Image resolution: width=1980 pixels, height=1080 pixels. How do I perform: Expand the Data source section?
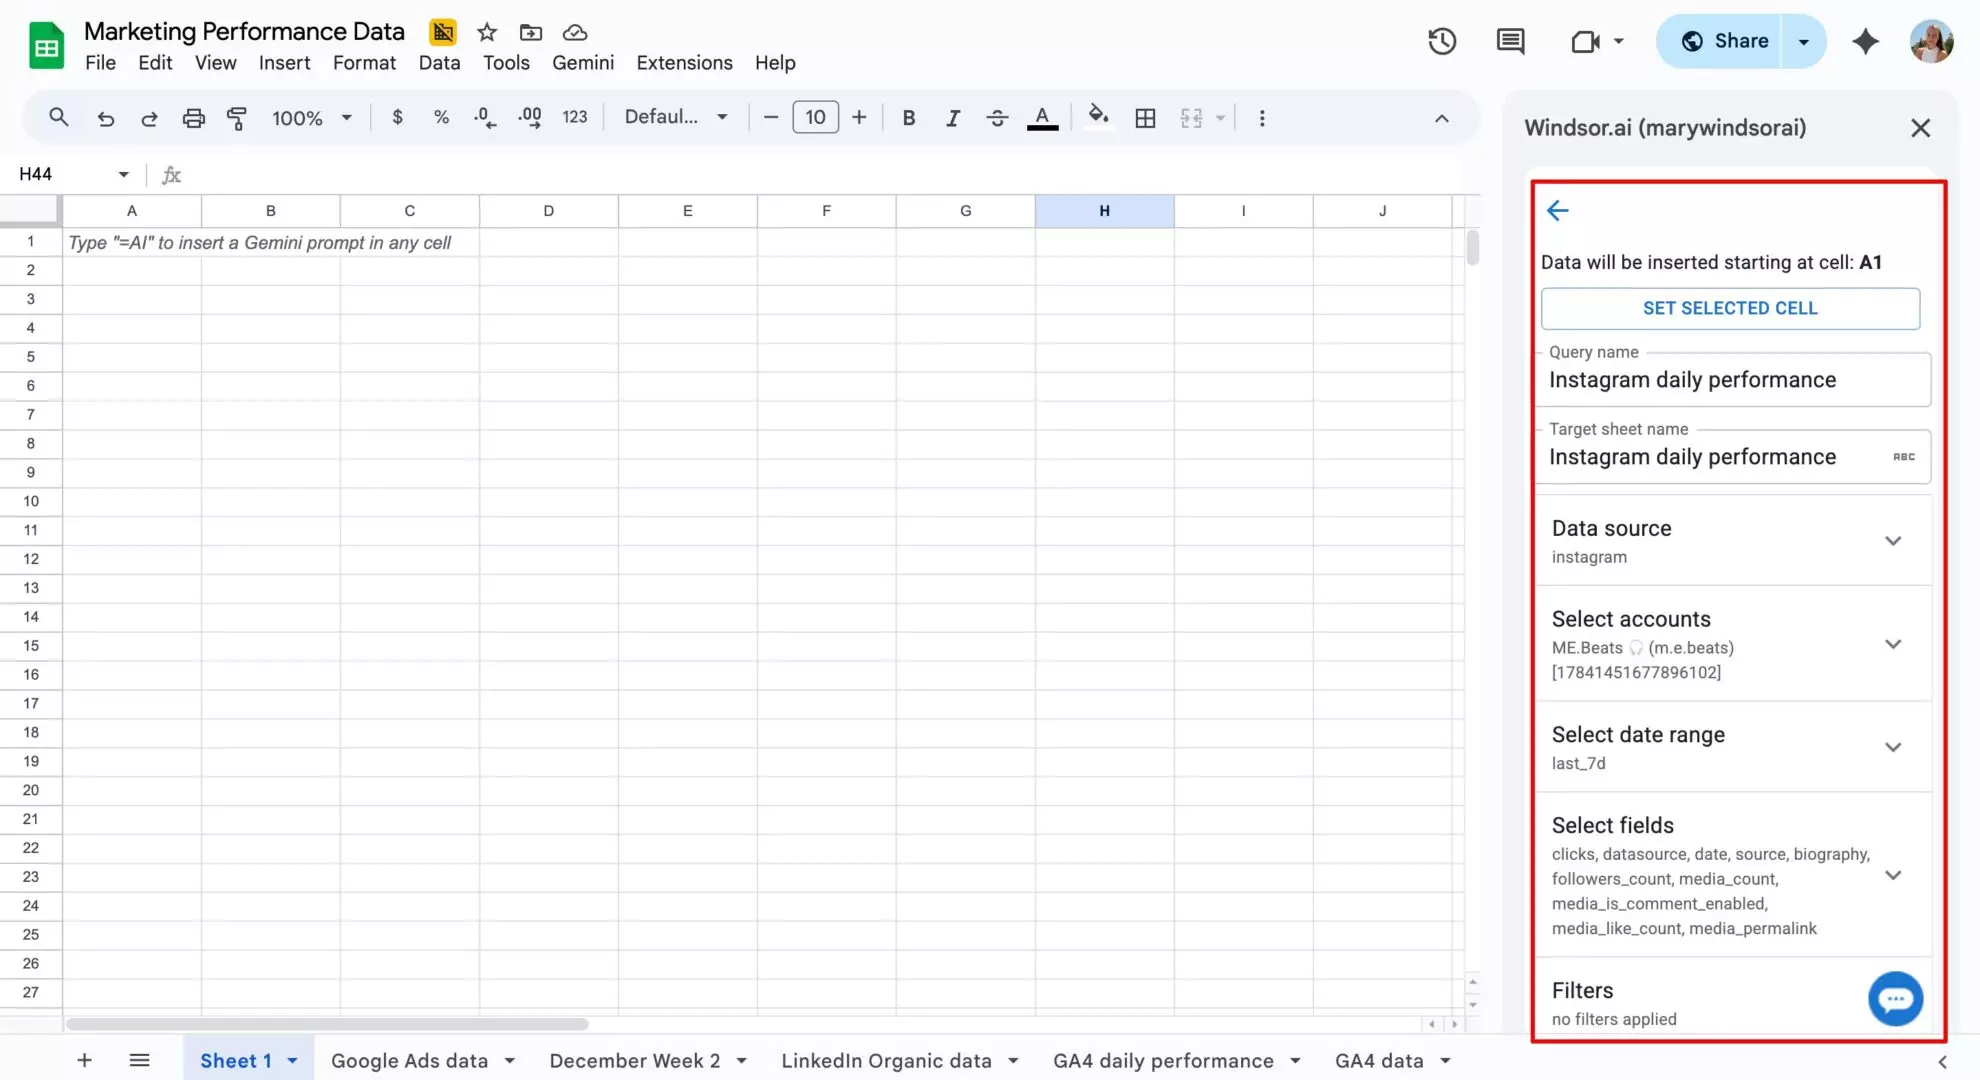1893,540
